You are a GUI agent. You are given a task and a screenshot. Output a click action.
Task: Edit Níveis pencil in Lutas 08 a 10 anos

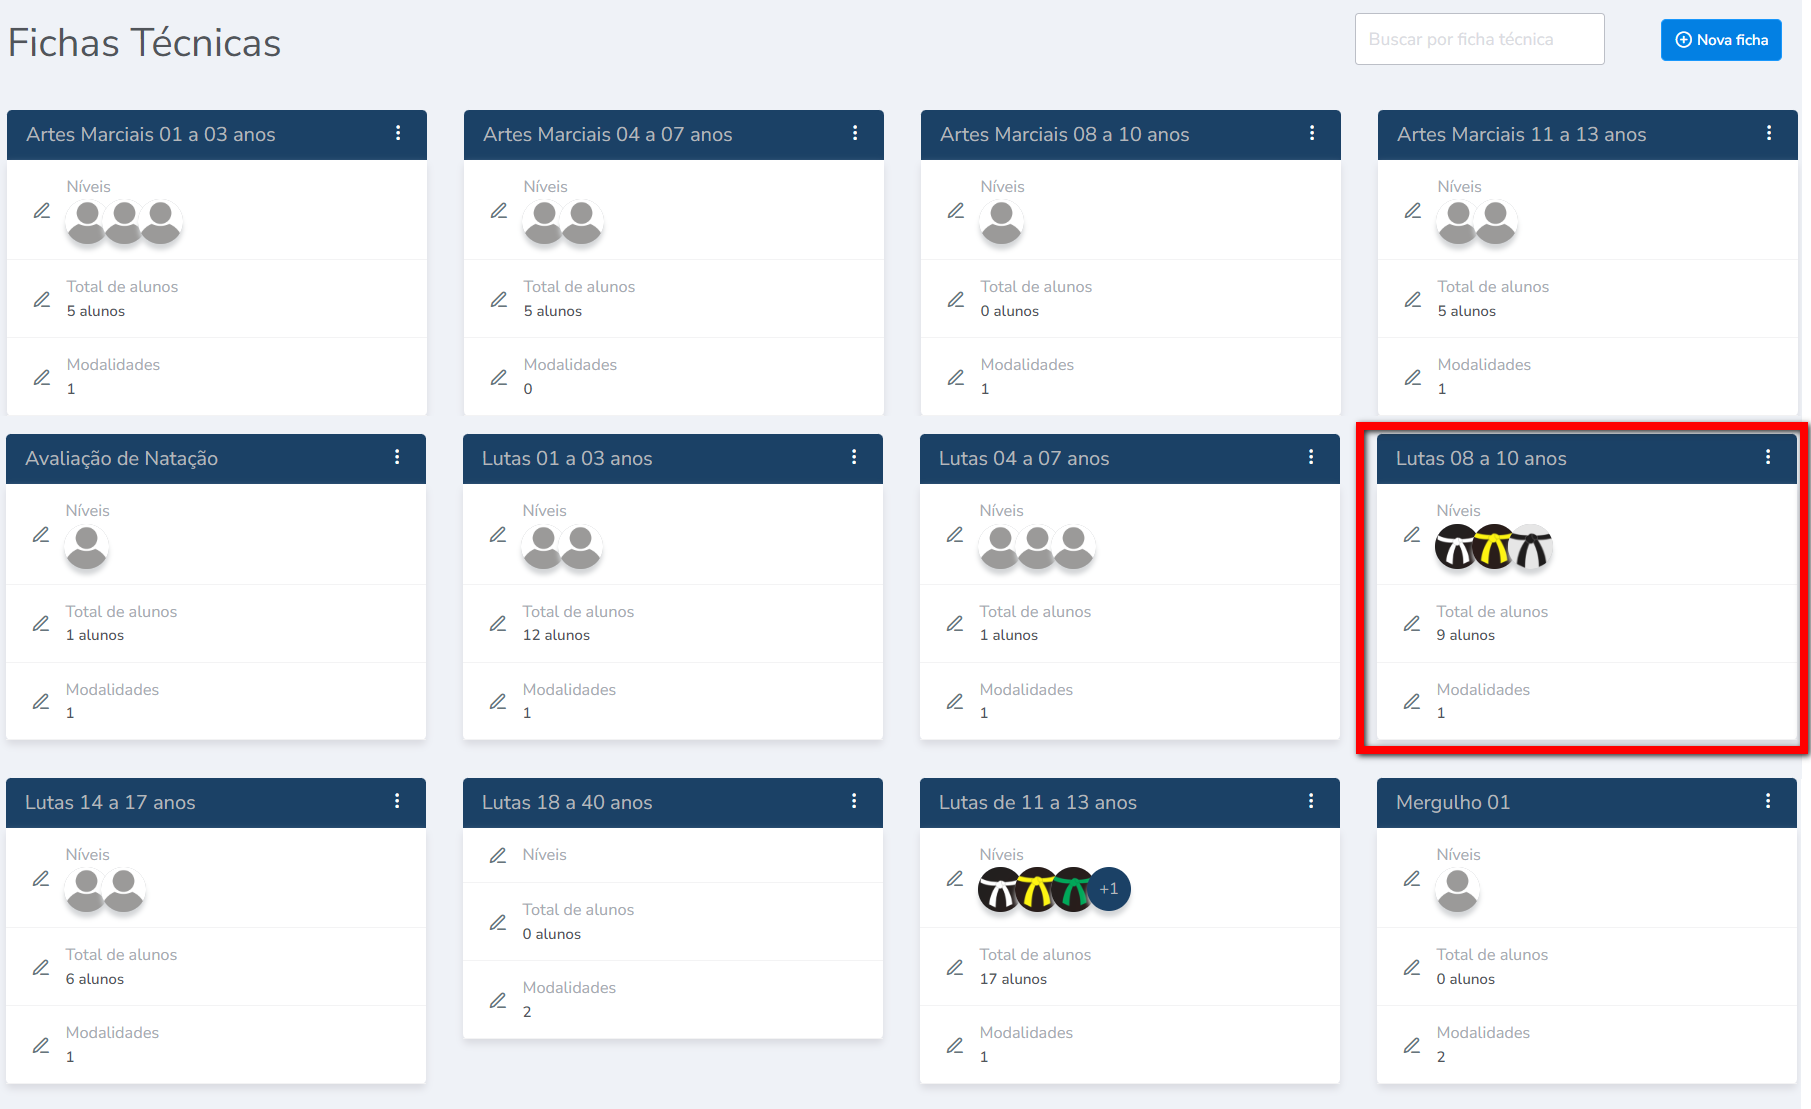(1412, 535)
